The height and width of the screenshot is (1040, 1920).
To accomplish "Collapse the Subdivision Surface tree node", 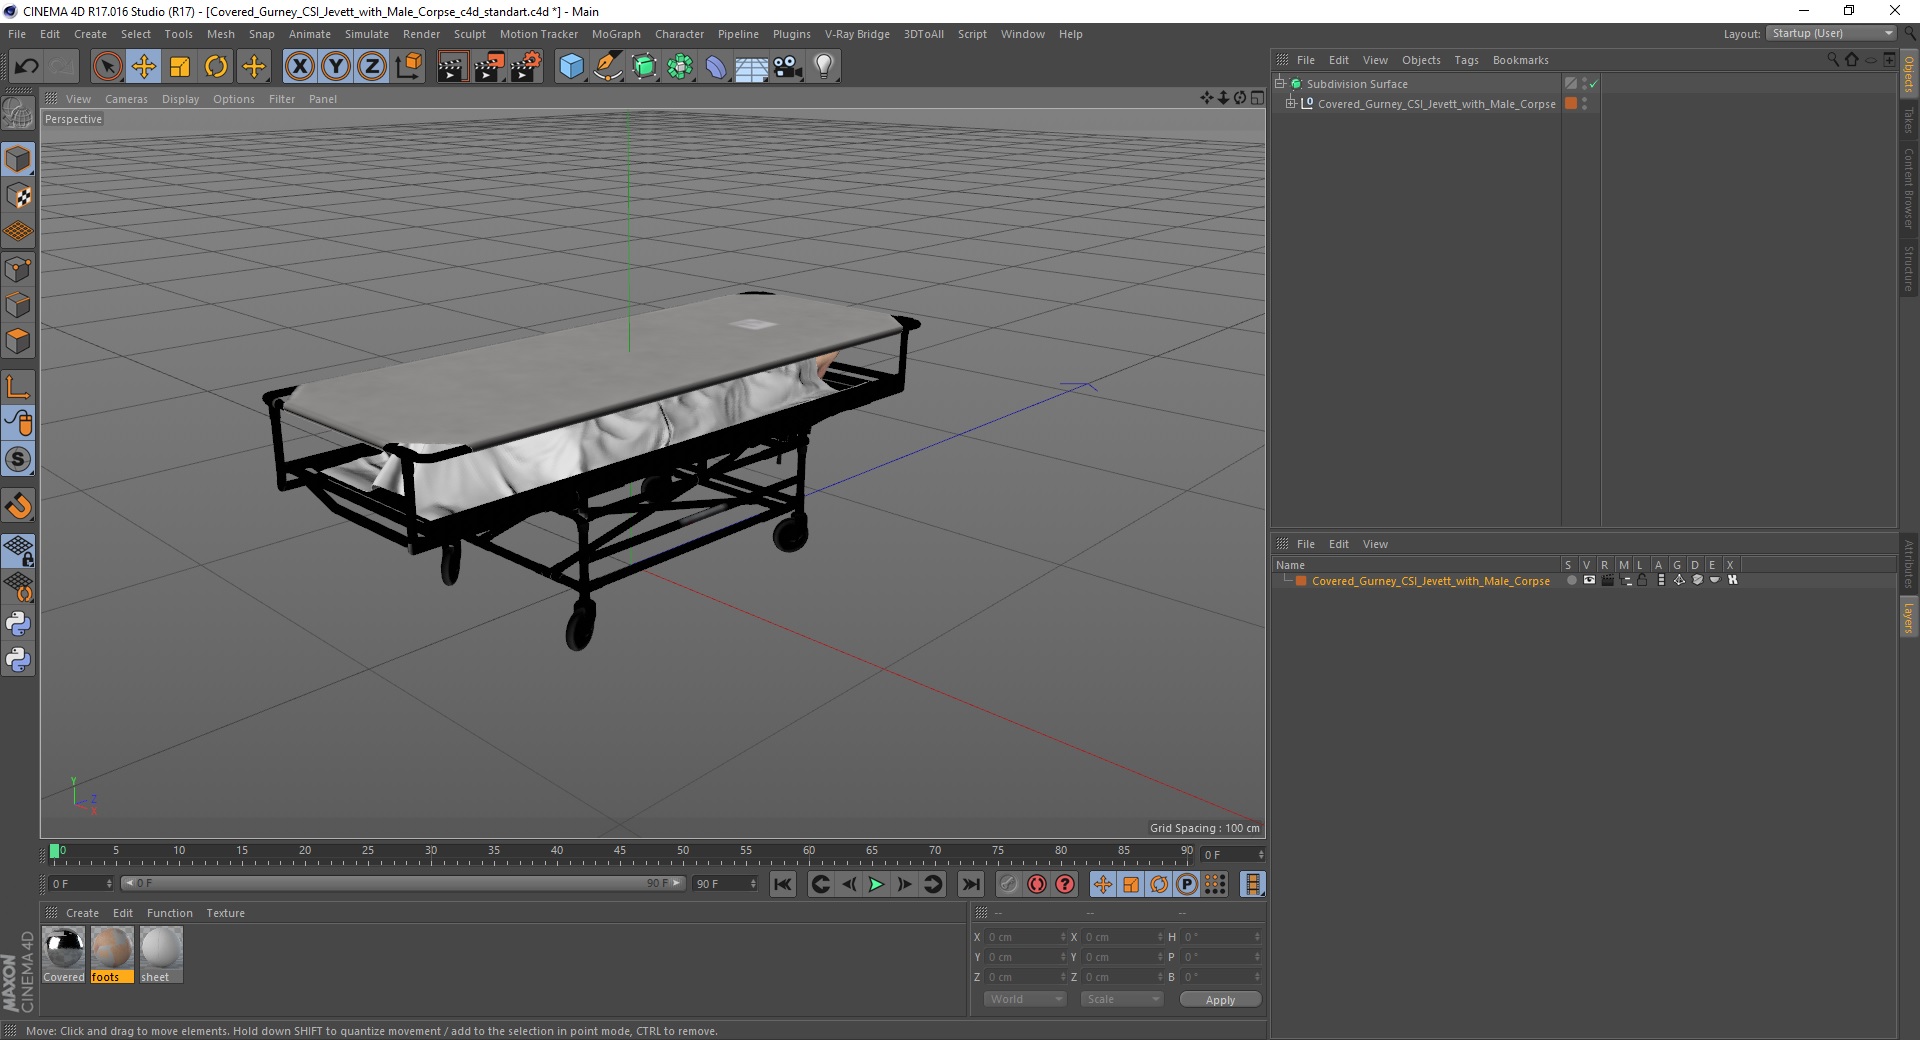I will tap(1280, 83).
